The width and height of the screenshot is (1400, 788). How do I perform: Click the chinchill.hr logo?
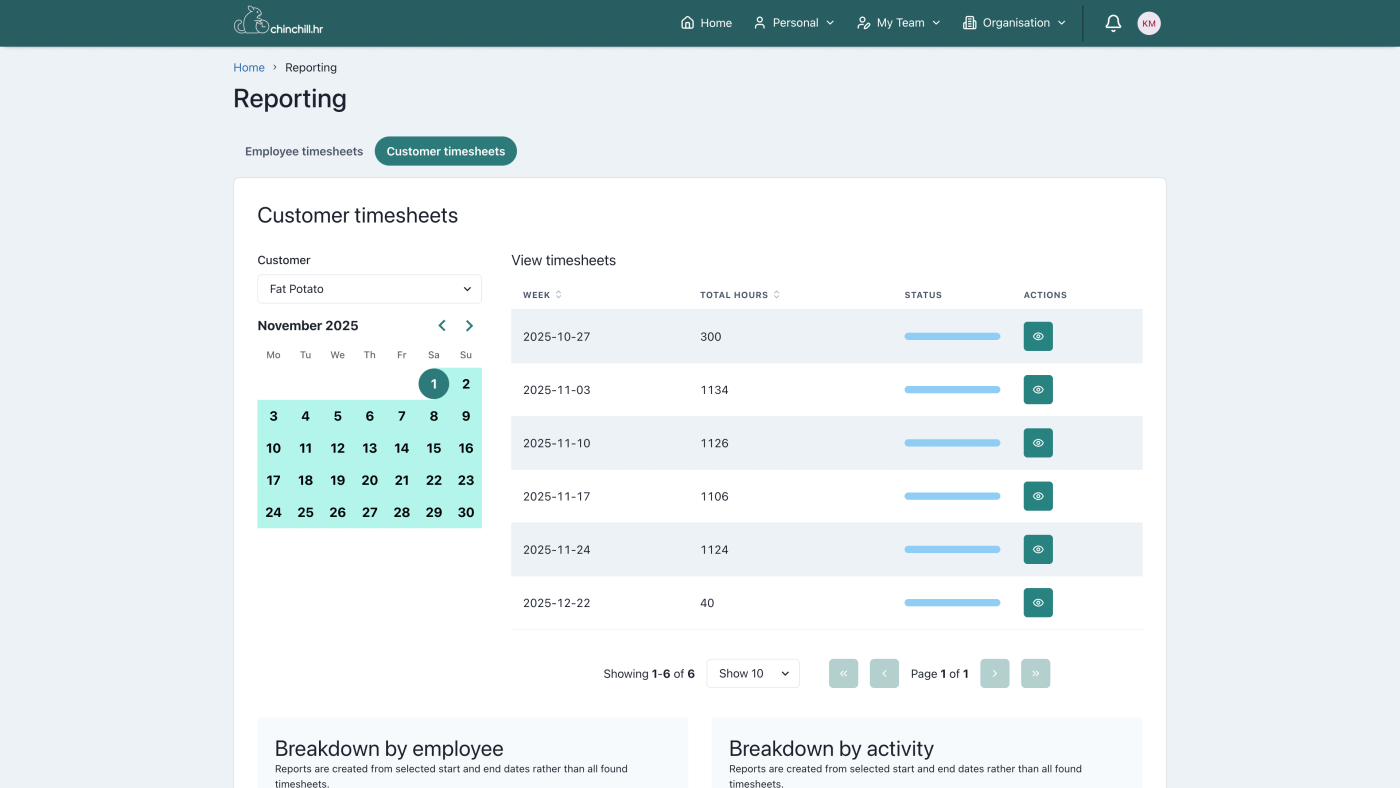click(278, 22)
